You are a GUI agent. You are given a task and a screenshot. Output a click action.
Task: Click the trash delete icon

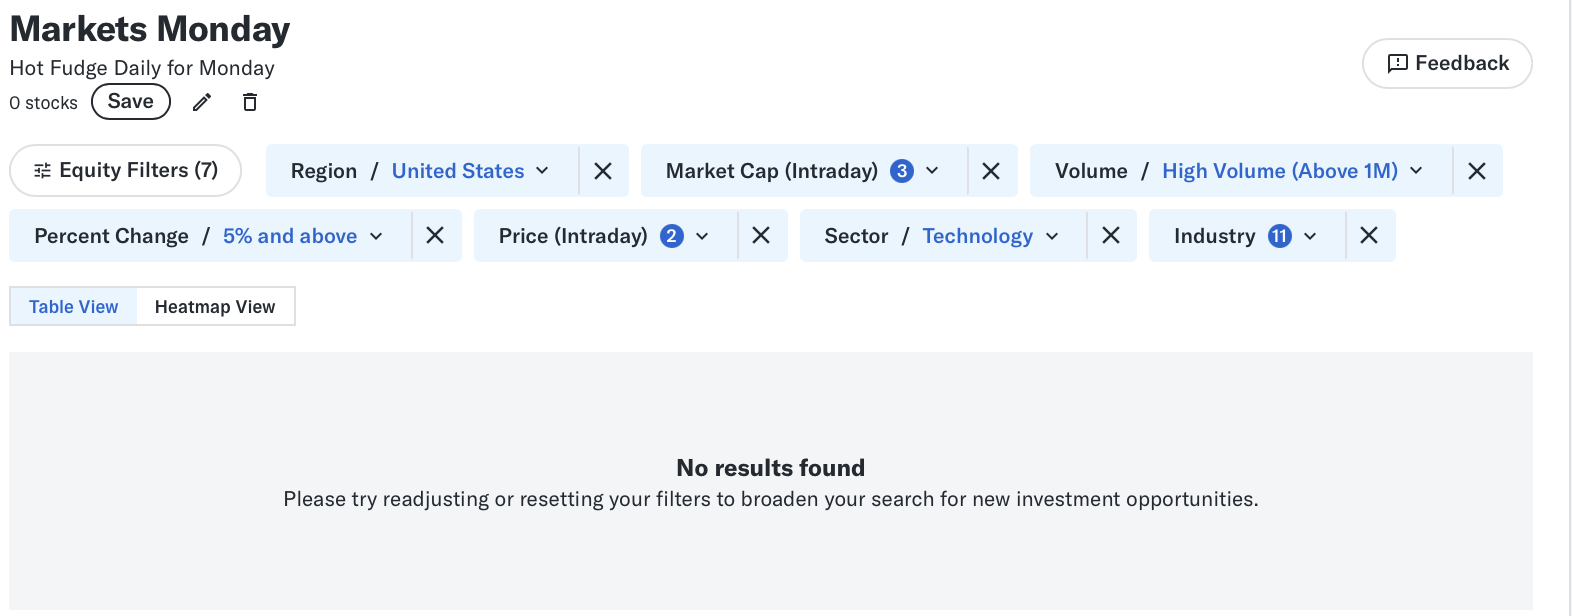pyautogui.click(x=249, y=101)
